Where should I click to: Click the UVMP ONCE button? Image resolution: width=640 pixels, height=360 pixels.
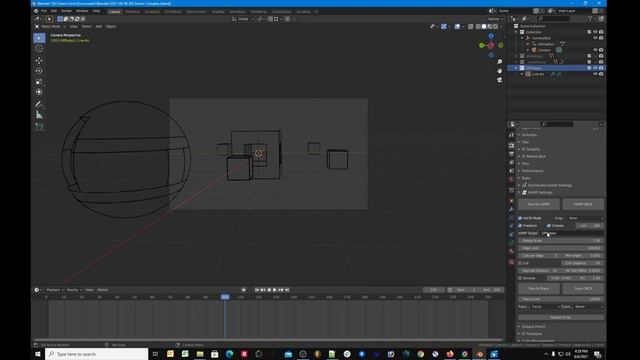click(x=583, y=204)
